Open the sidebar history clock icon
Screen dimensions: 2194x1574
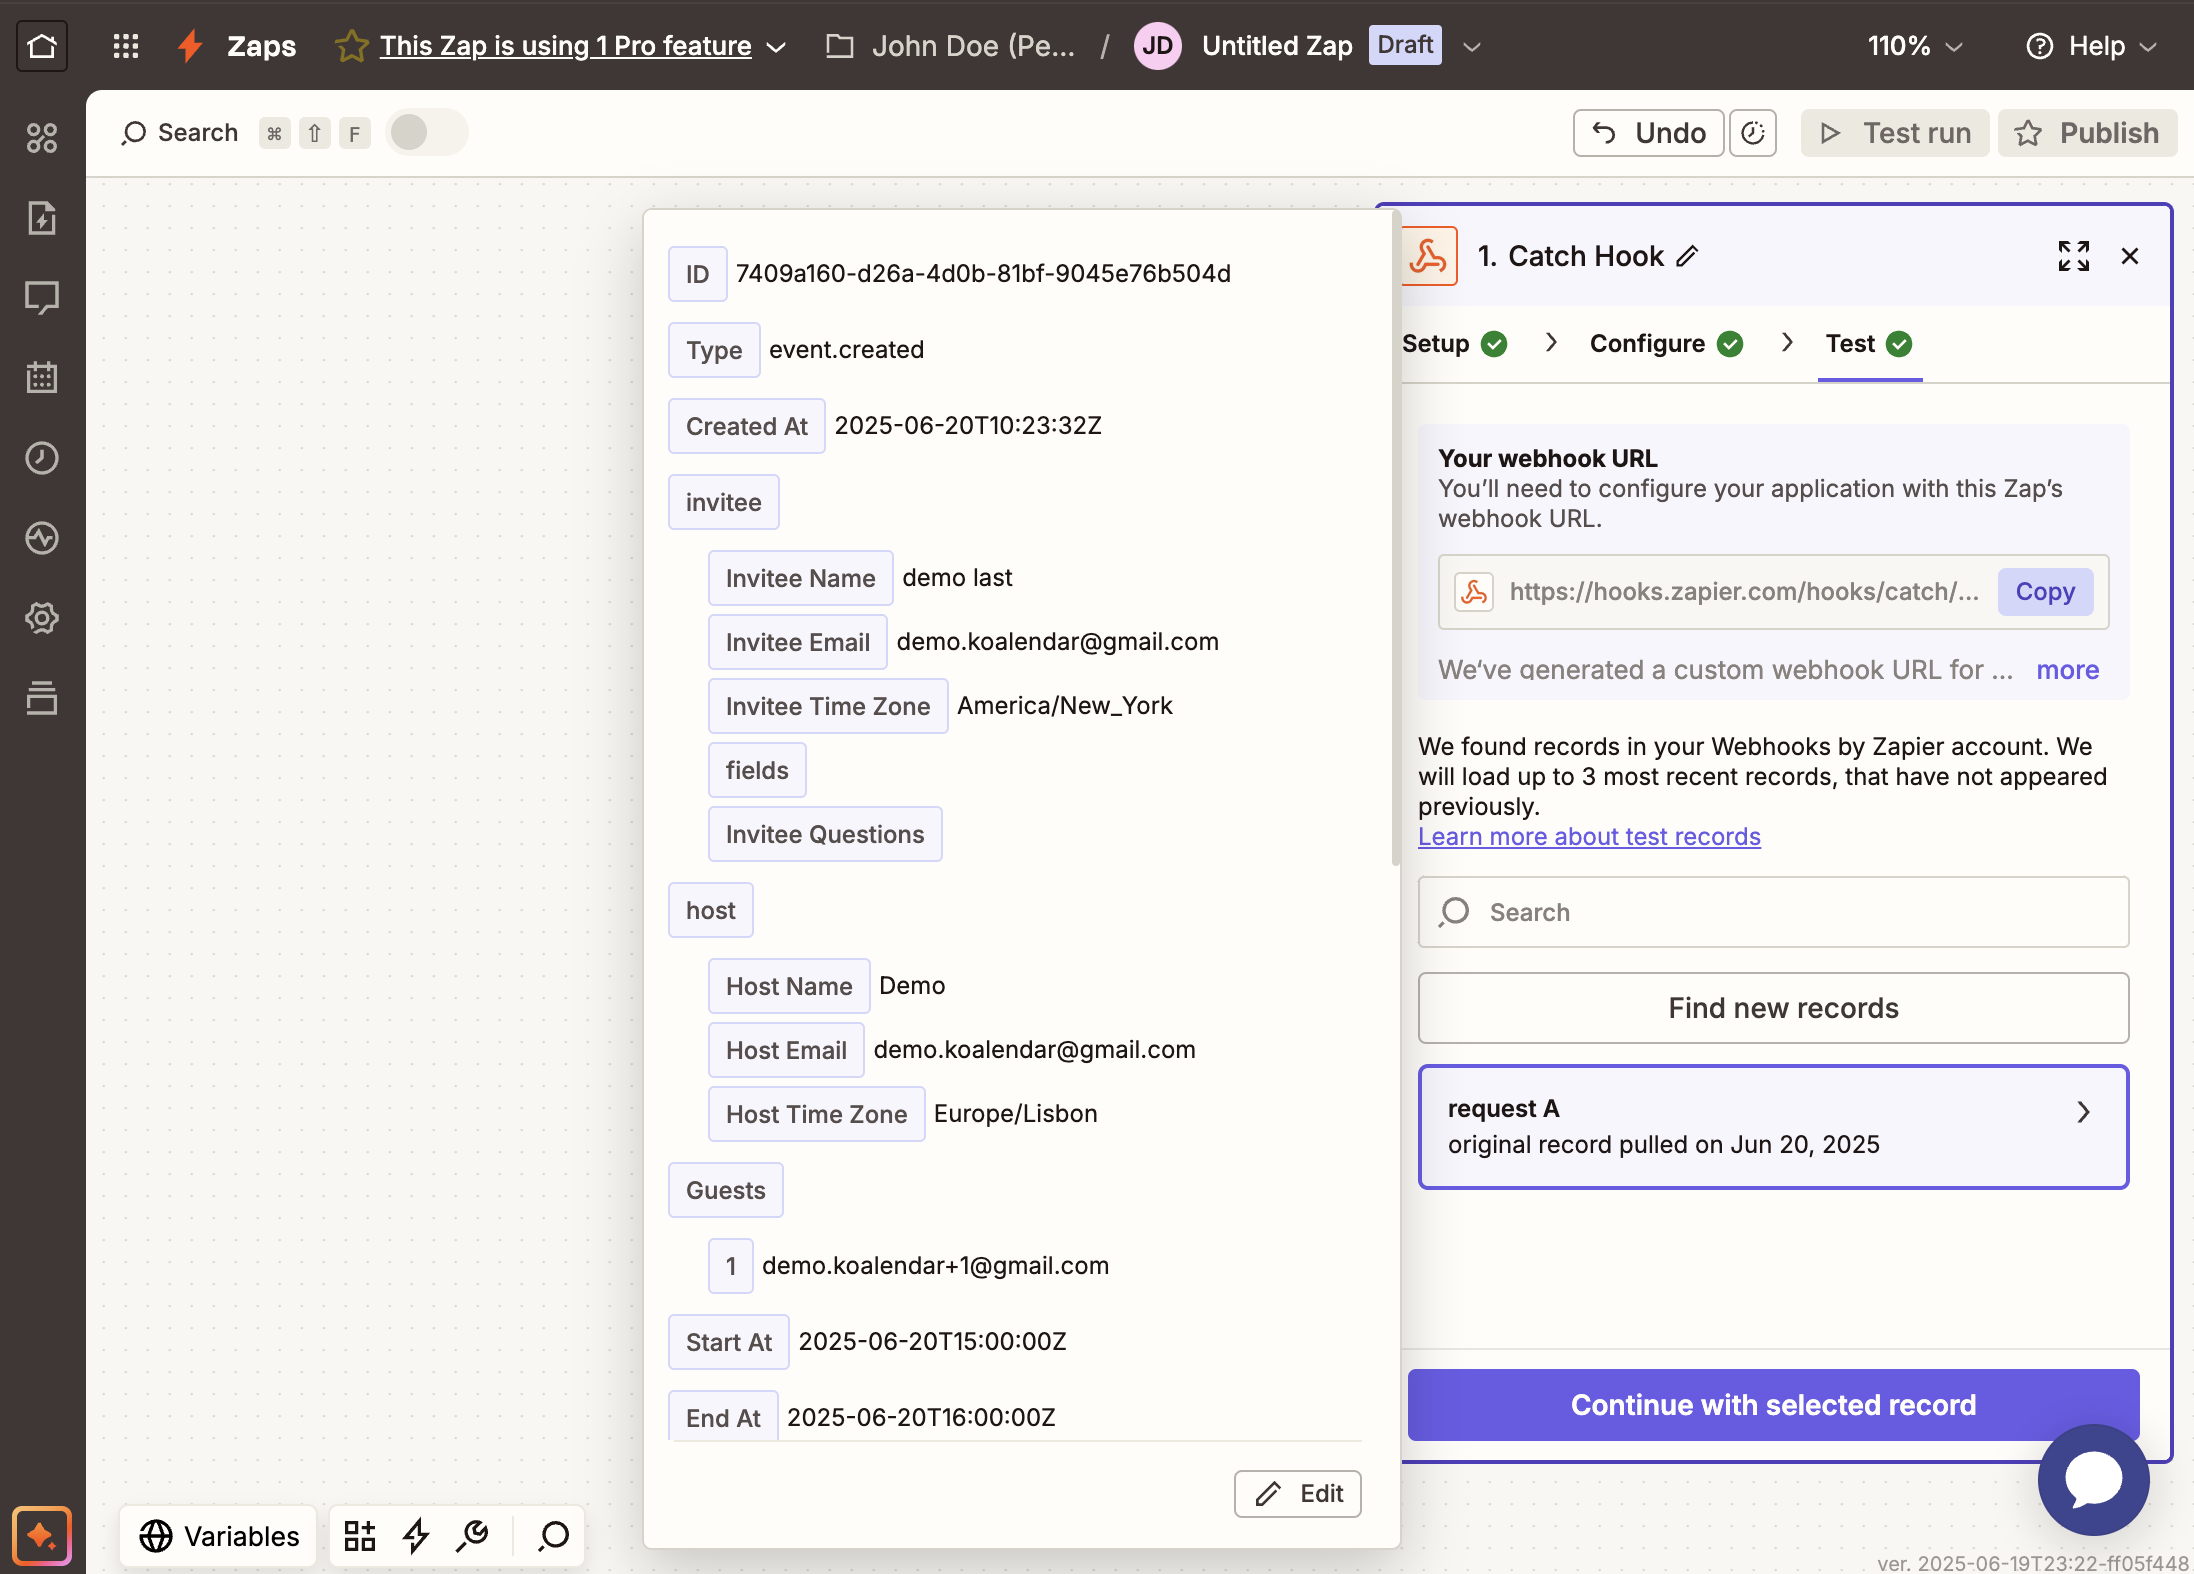click(42, 458)
